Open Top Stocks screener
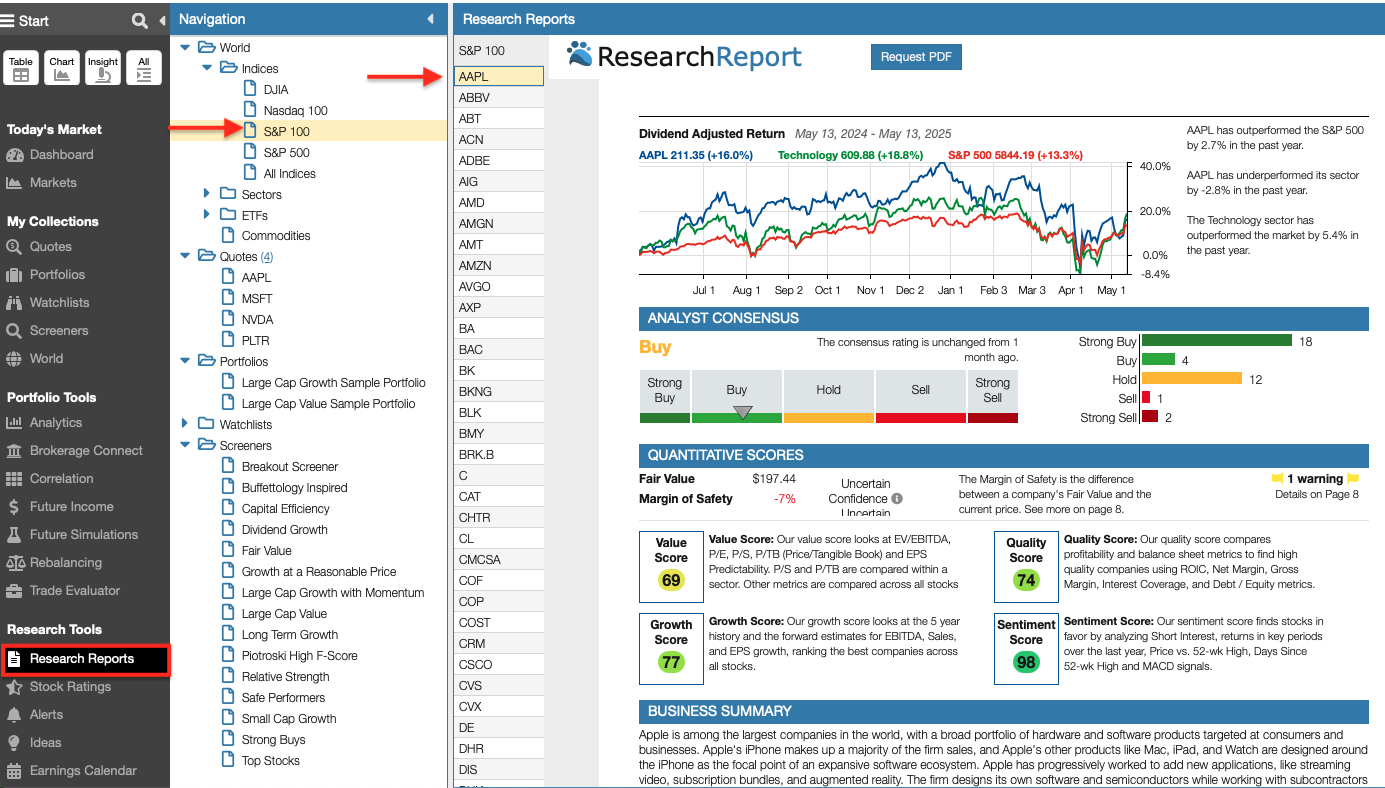Screen dimensions: 1385x788 [x=270, y=761]
